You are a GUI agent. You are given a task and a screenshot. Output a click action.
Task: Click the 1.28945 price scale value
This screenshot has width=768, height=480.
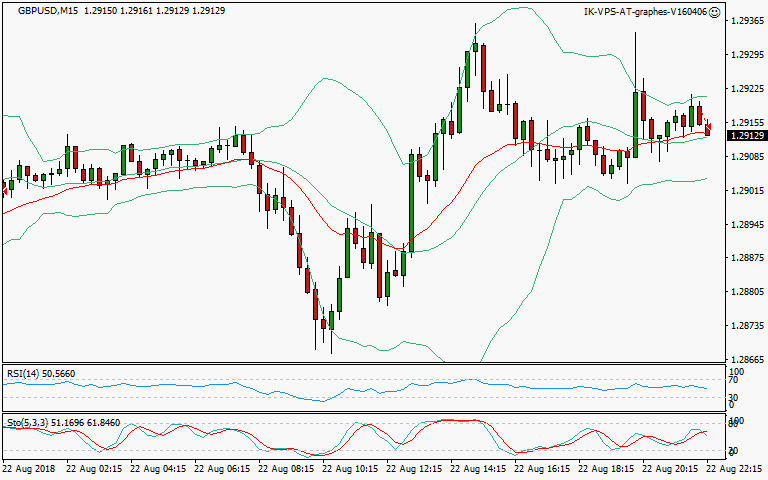point(747,225)
